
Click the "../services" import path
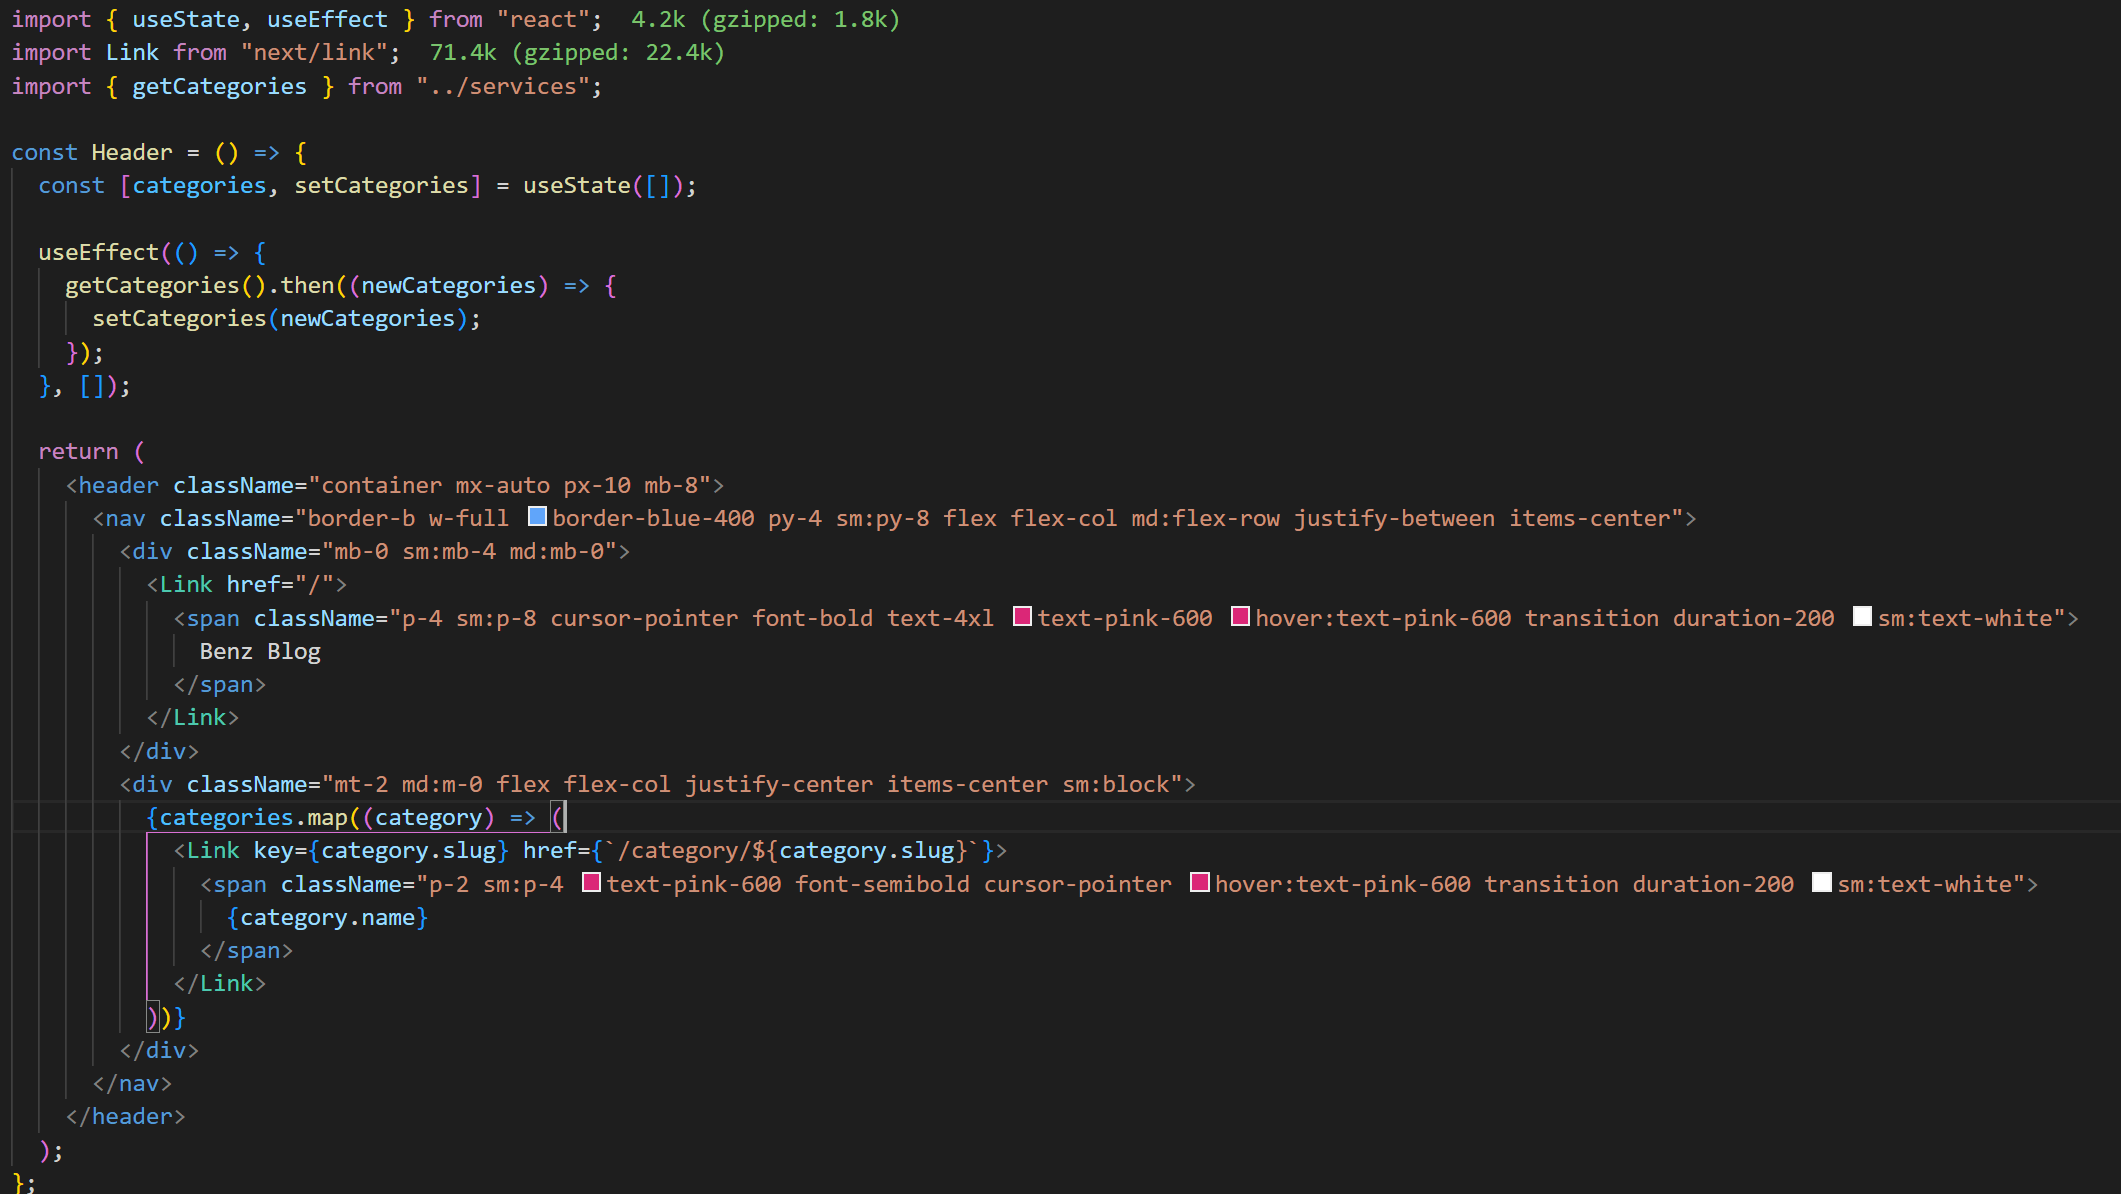click(503, 87)
